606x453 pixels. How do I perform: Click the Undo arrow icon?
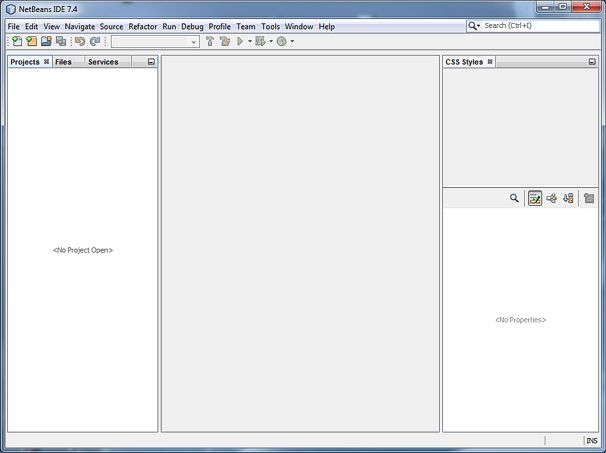tap(80, 41)
